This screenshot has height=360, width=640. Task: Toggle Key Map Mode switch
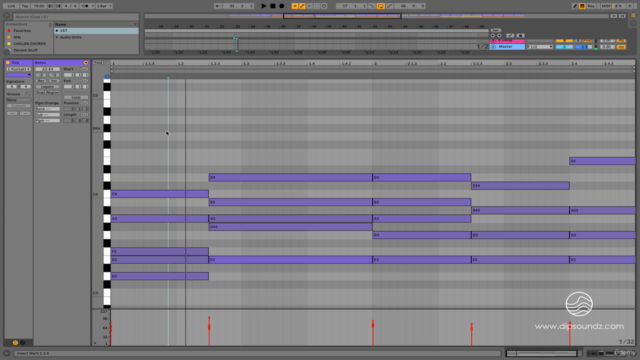pos(591,6)
